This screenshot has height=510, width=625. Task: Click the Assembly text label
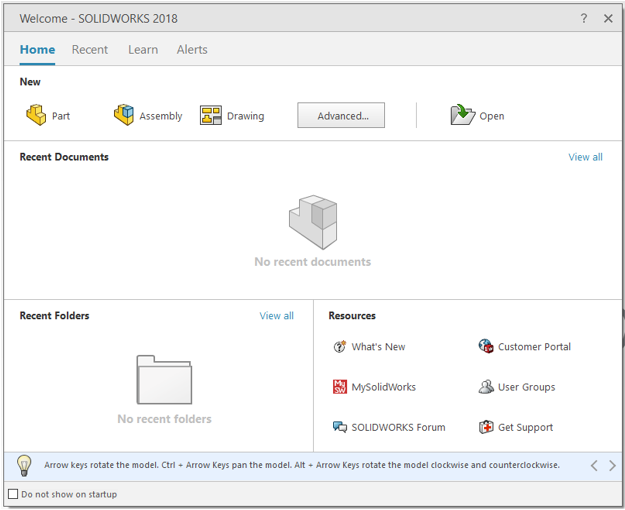click(x=161, y=116)
